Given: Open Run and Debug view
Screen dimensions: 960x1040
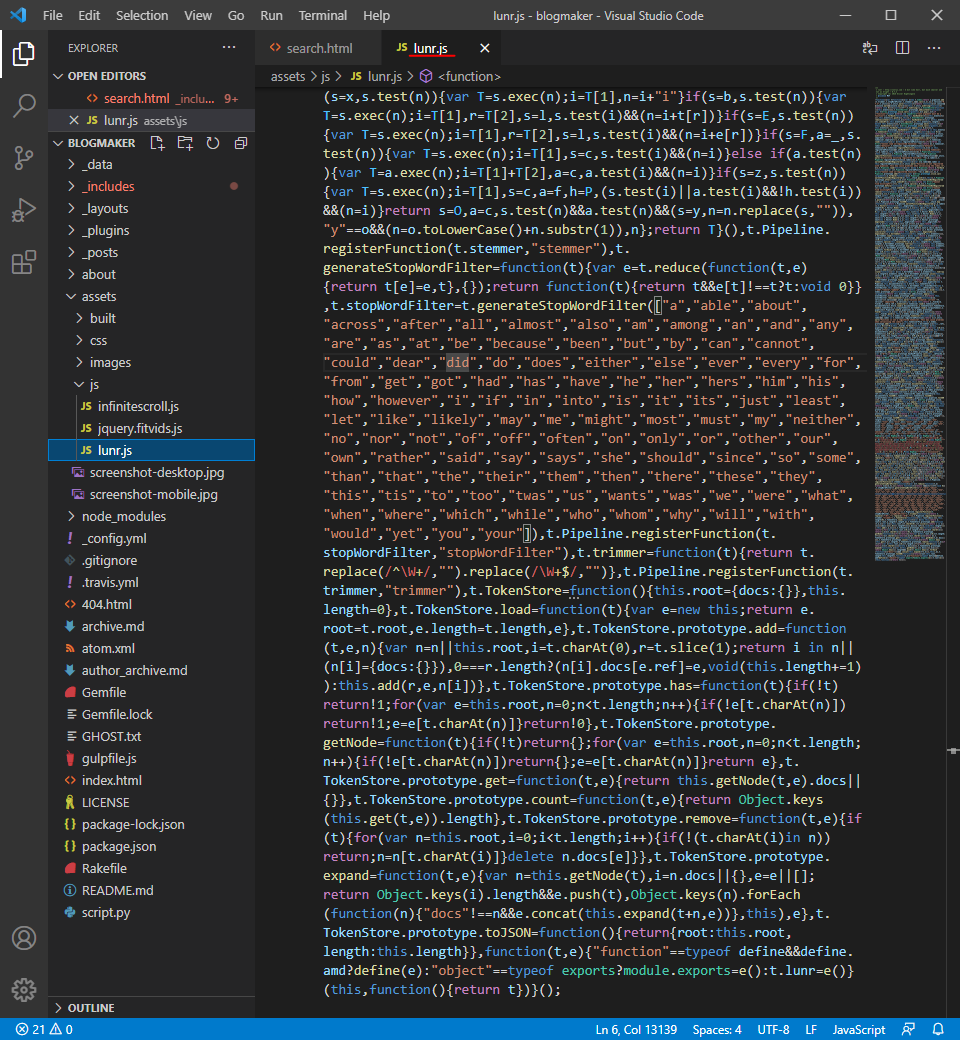Looking at the screenshot, I should coord(24,210).
